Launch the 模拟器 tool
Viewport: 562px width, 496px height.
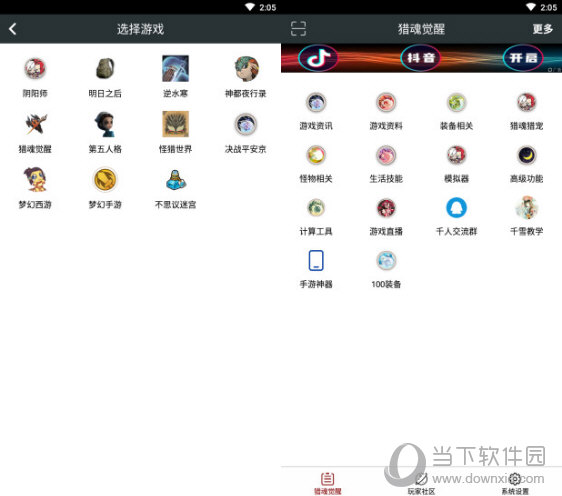click(456, 155)
